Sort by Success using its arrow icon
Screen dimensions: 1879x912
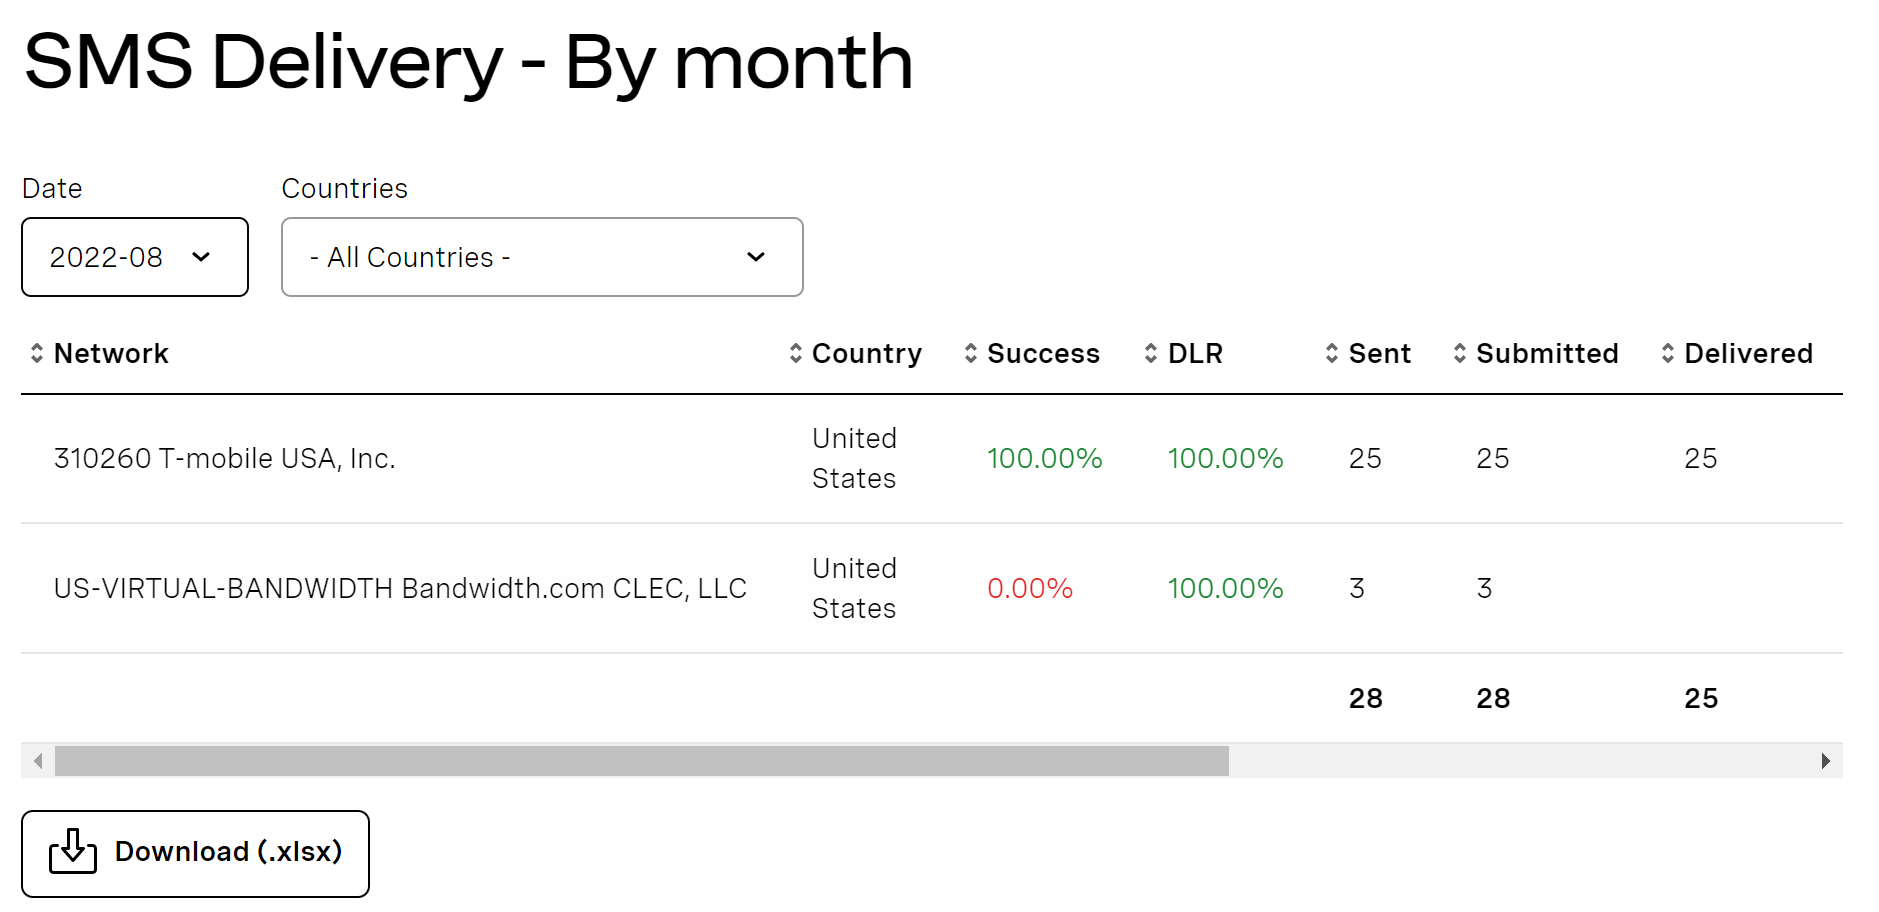[x=971, y=353]
